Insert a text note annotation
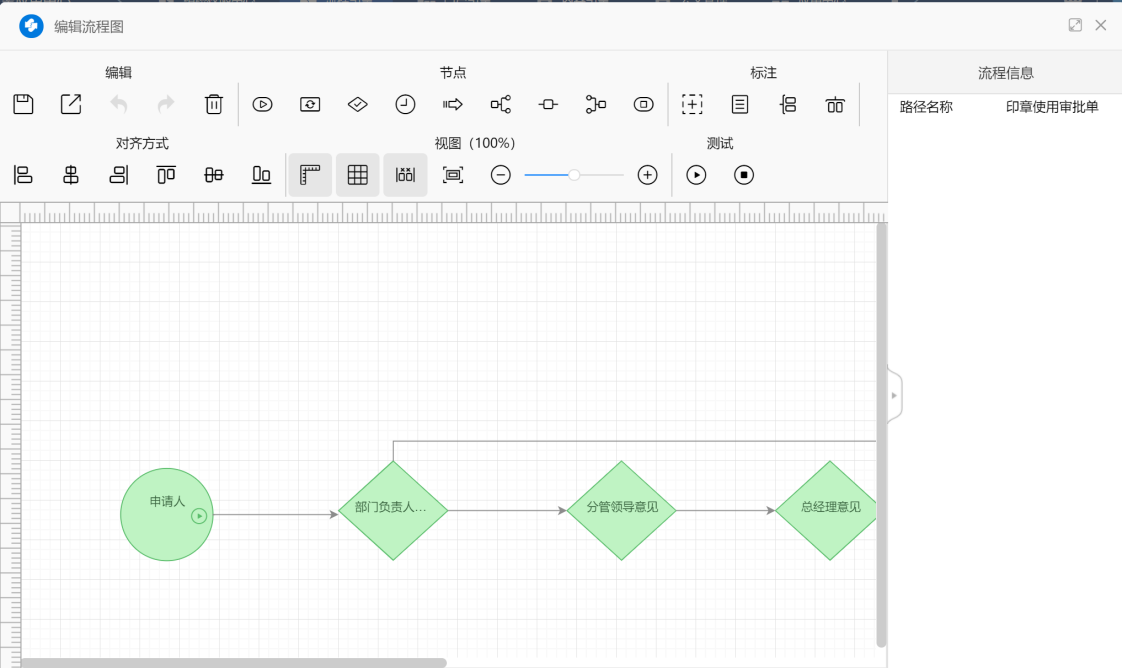Viewport: 1122px width, 668px height. (740, 104)
